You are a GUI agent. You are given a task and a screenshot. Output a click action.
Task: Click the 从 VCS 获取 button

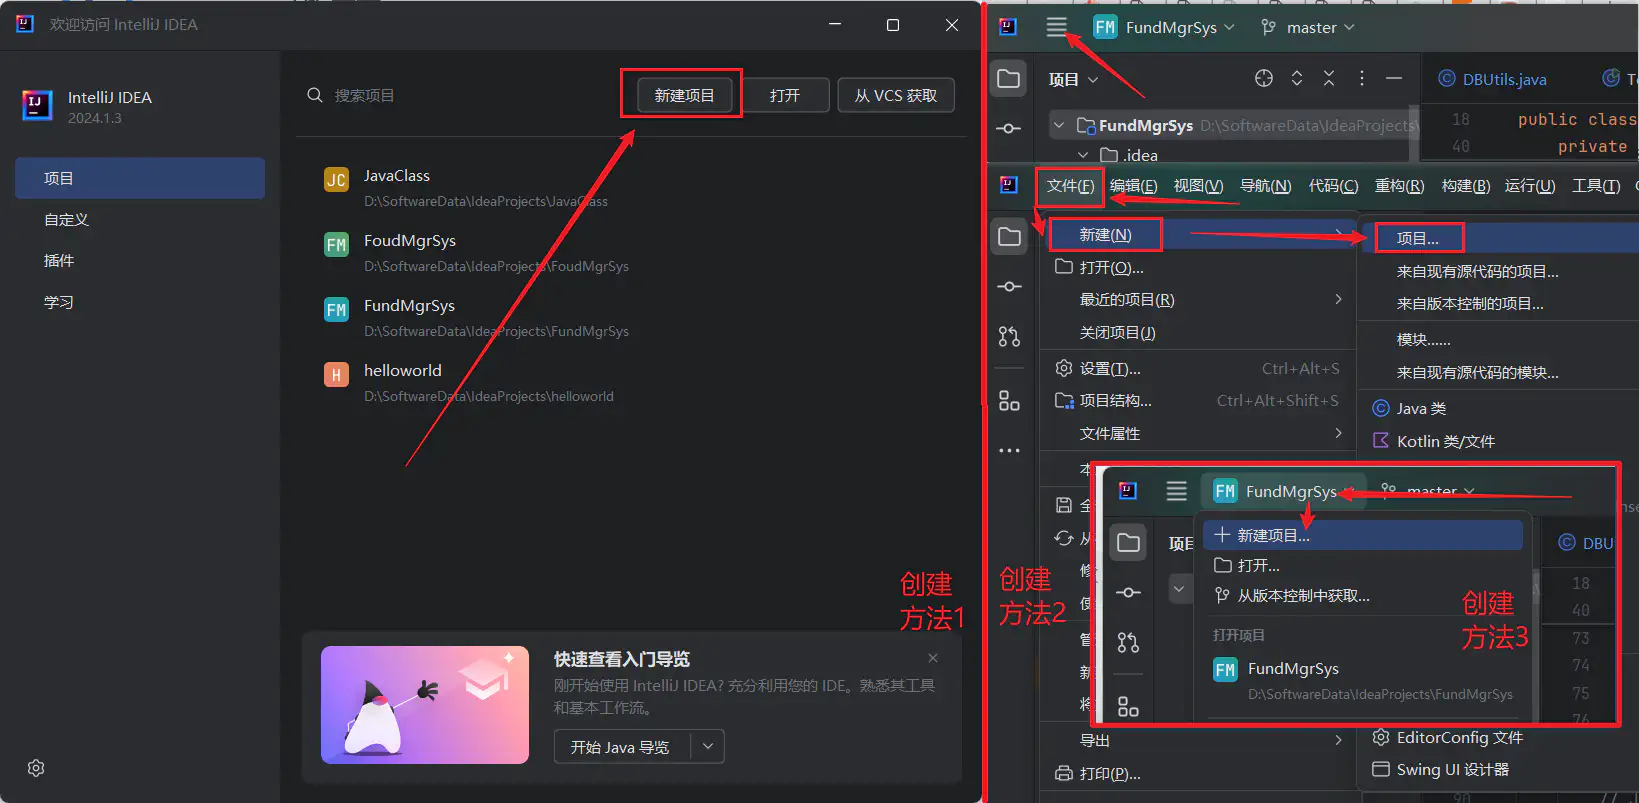pyautogui.click(x=896, y=95)
